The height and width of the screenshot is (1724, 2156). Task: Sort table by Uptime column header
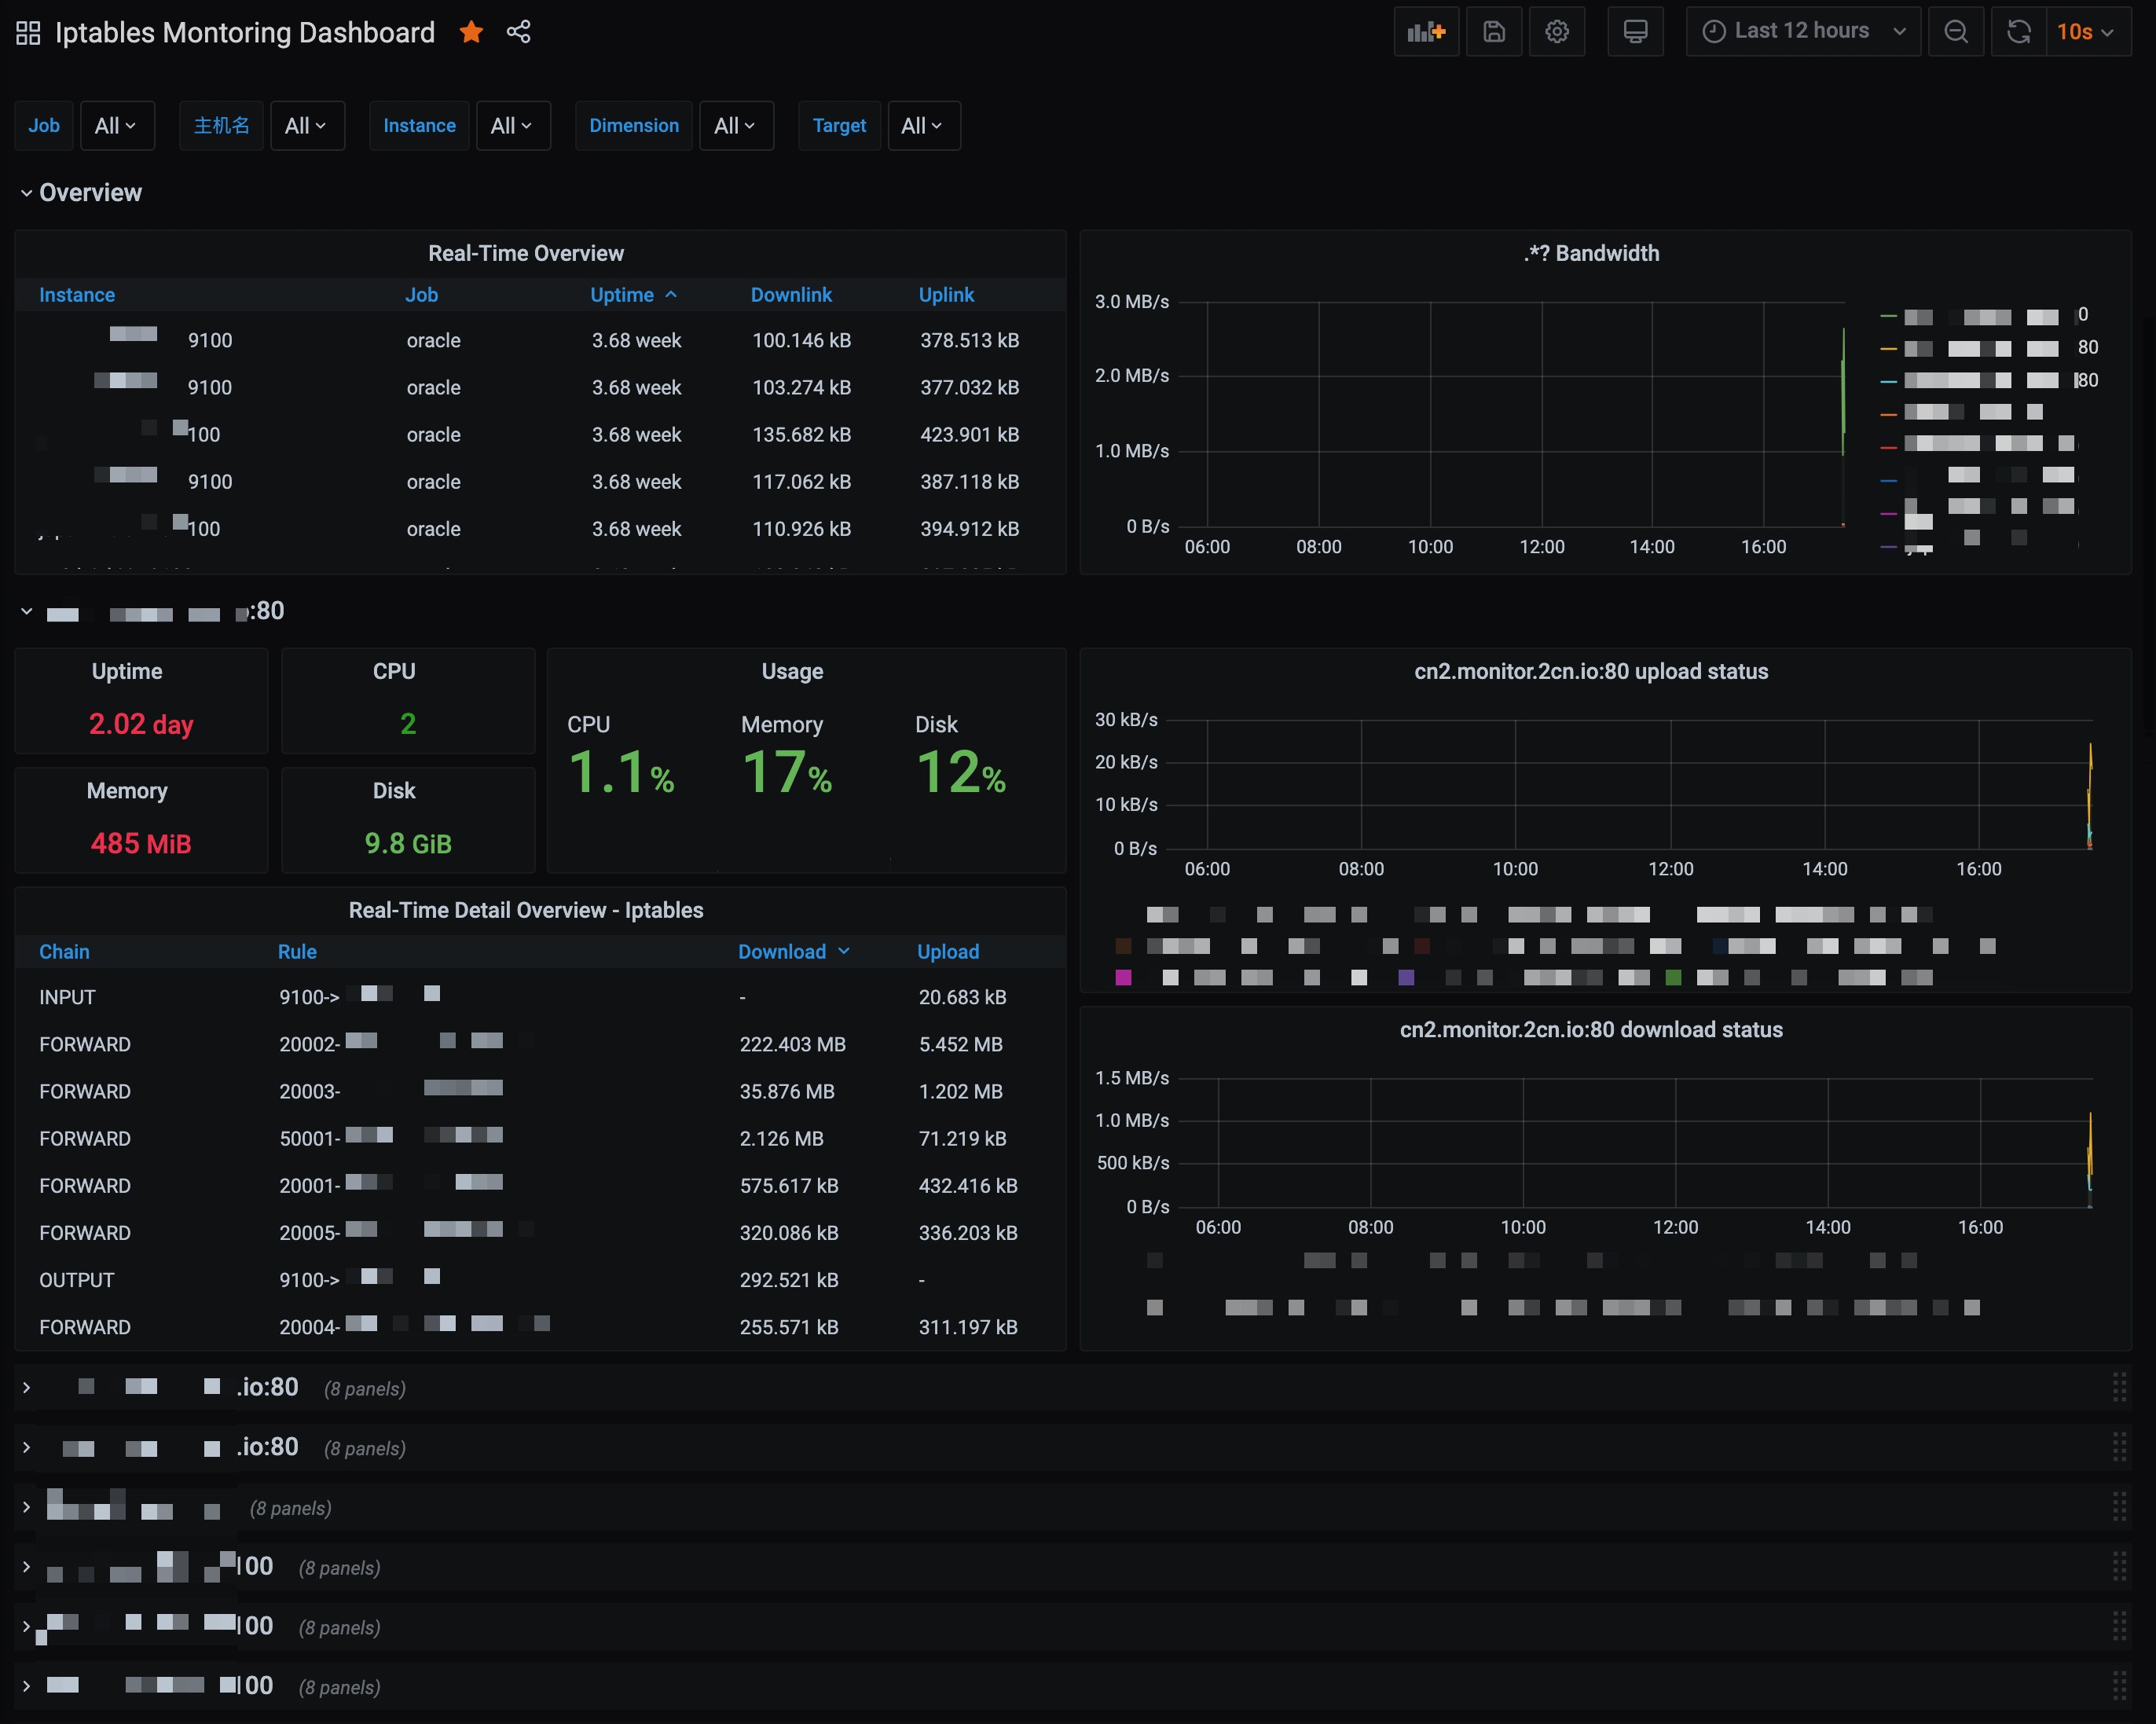coord(622,295)
